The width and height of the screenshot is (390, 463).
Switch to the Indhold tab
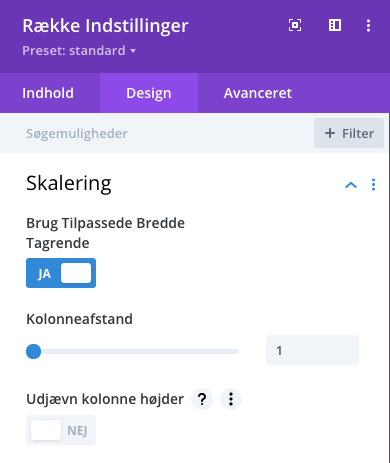point(48,93)
